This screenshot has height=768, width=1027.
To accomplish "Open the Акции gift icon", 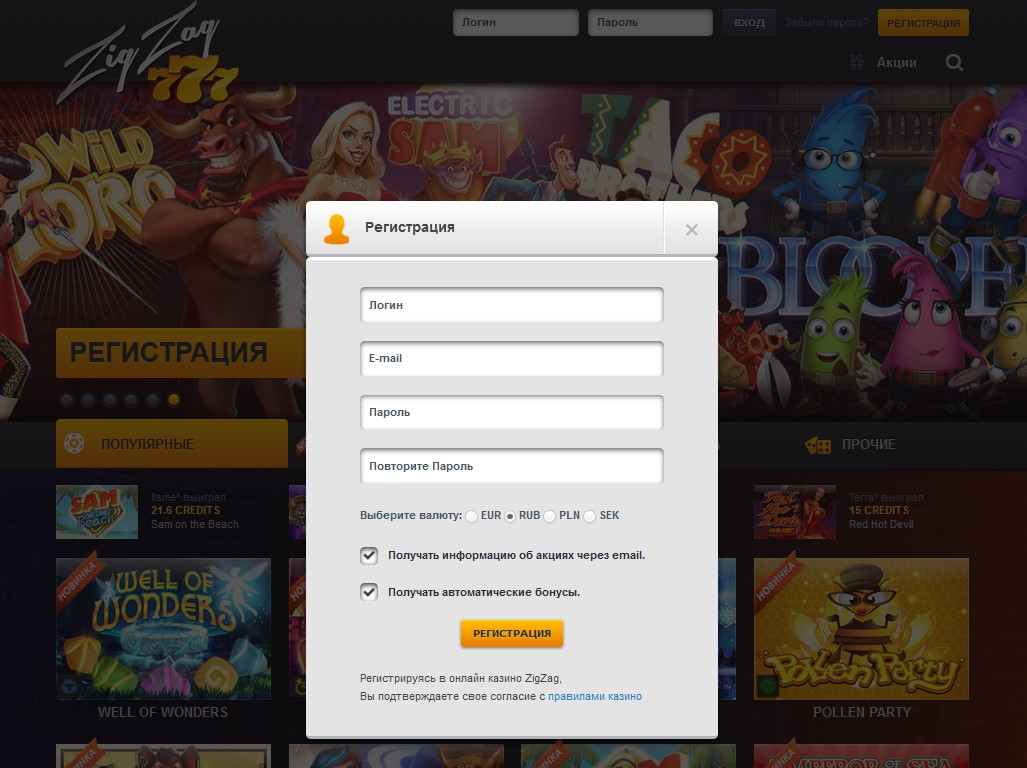I will (856, 62).
